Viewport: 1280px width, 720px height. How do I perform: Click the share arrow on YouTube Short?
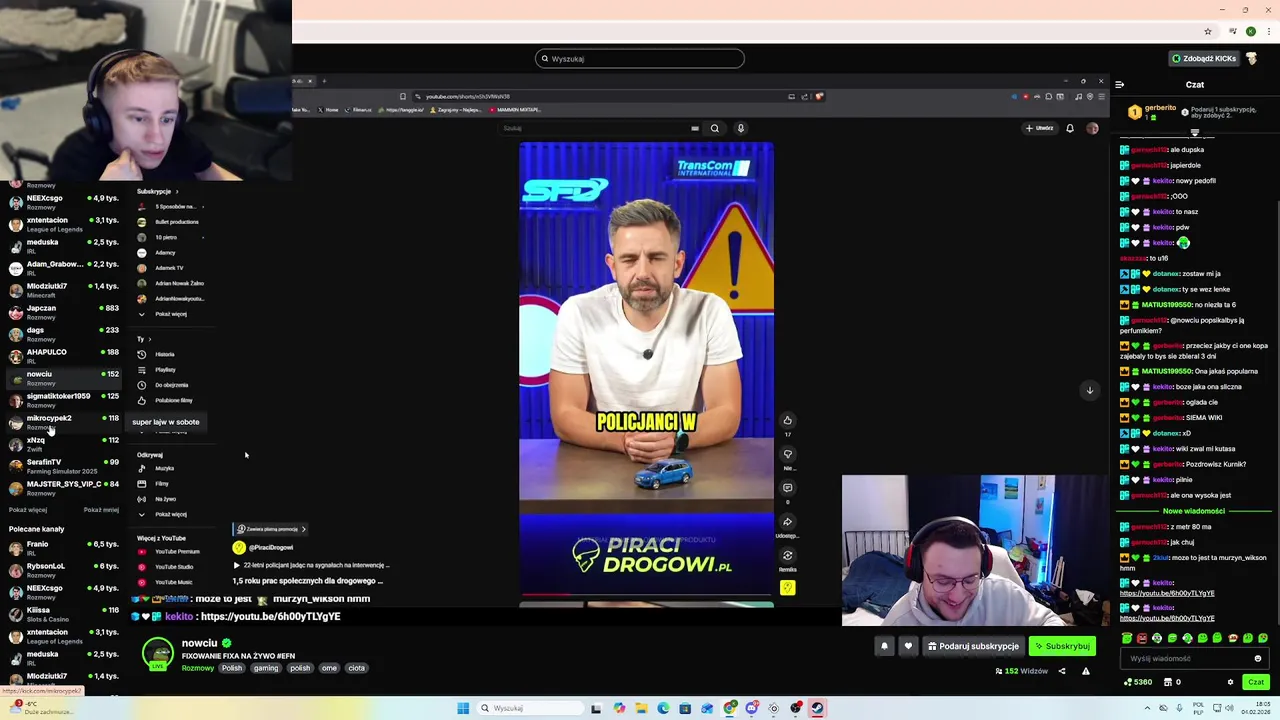point(788,522)
